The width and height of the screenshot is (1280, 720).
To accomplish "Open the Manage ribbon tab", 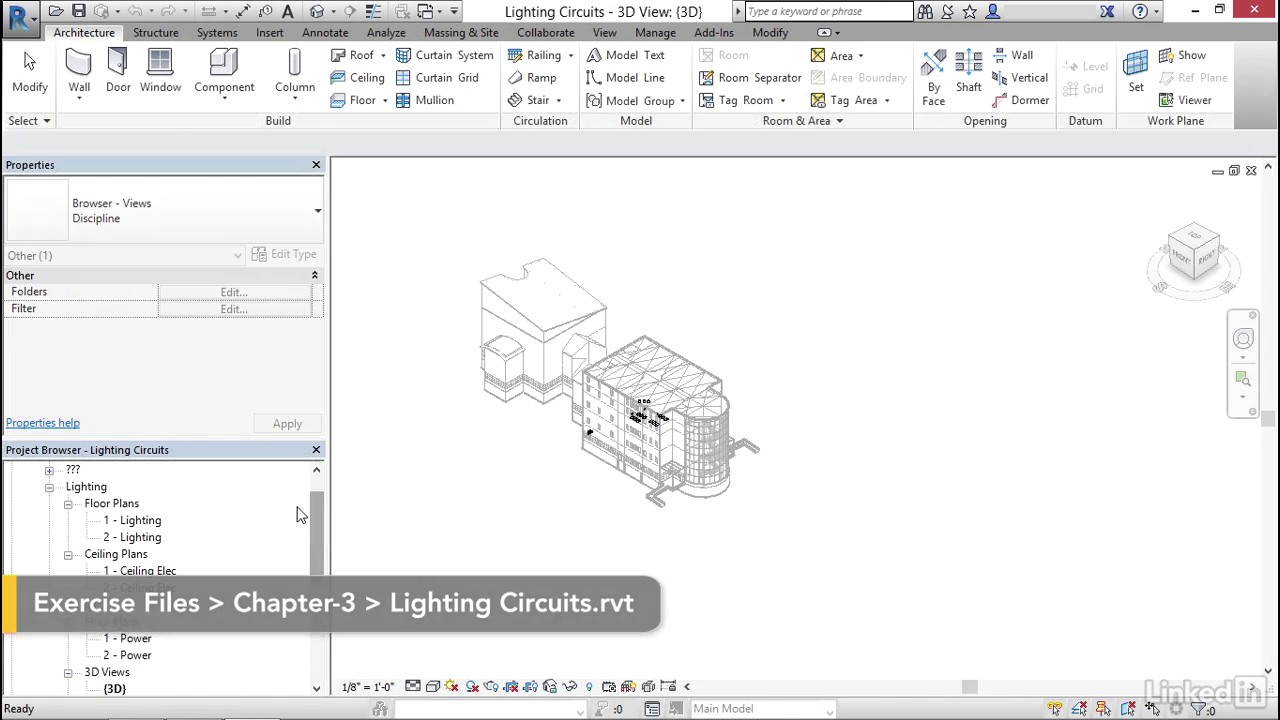I will pos(655,32).
